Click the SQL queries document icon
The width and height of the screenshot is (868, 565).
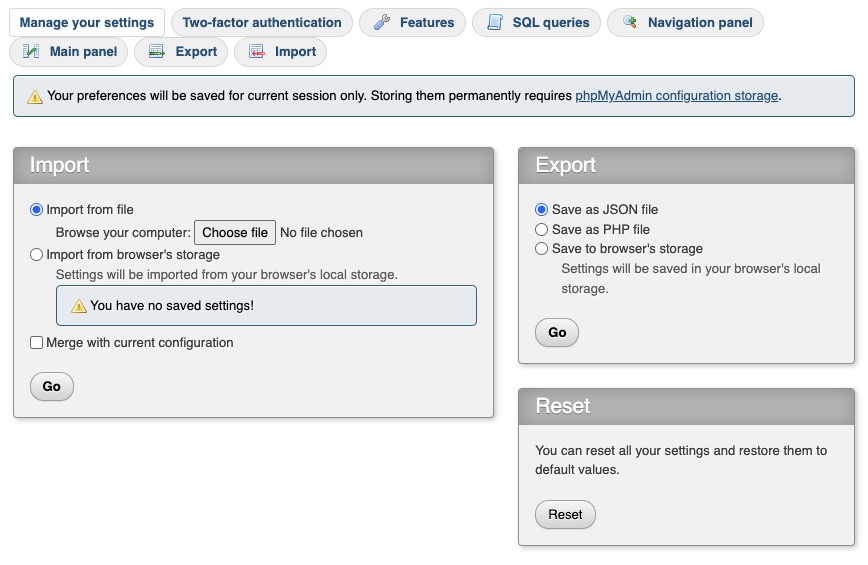tap(494, 23)
